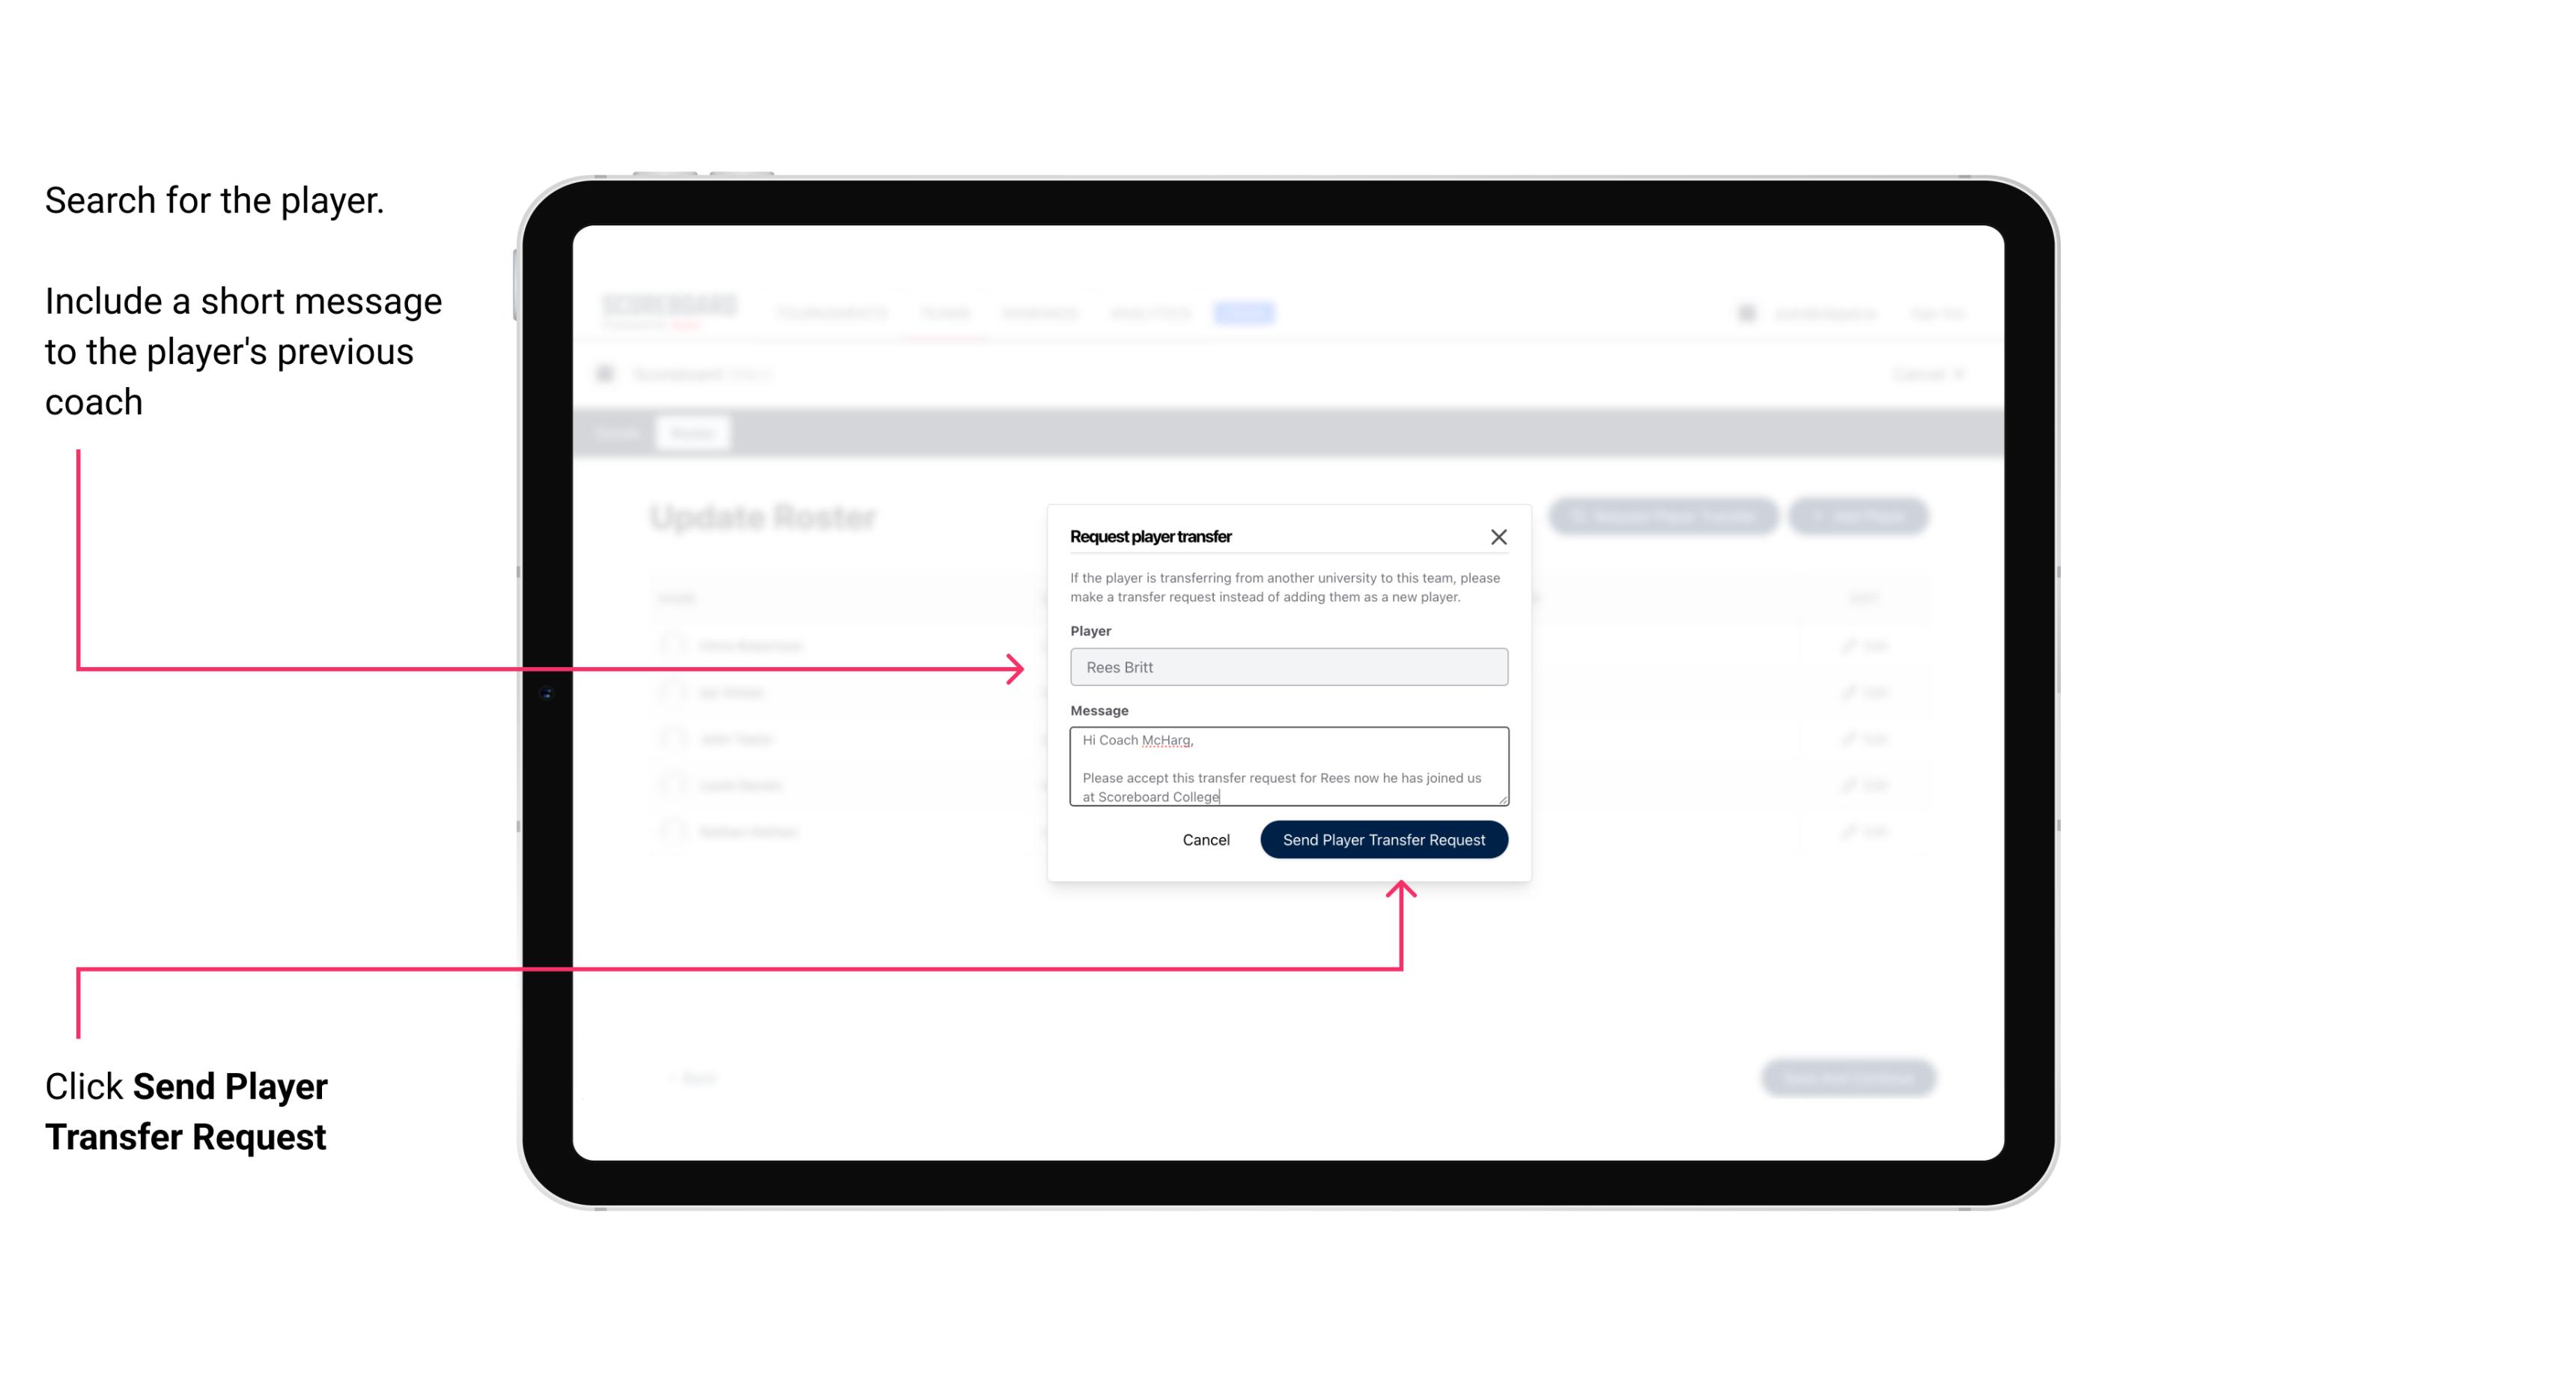The height and width of the screenshot is (1386, 2576).
Task: Click the Cancel button in dialog
Action: (1205, 838)
